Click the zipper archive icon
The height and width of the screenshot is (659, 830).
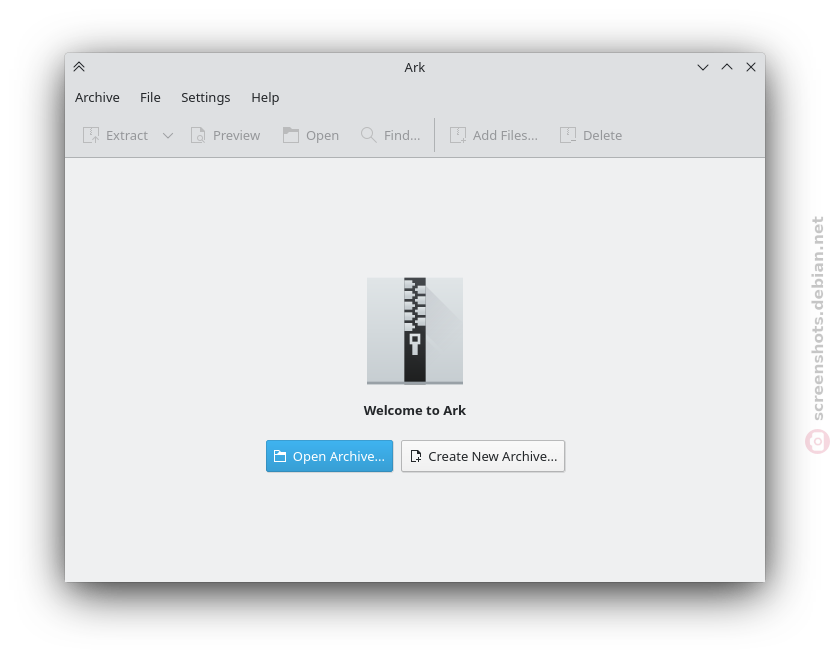pos(415,331)
